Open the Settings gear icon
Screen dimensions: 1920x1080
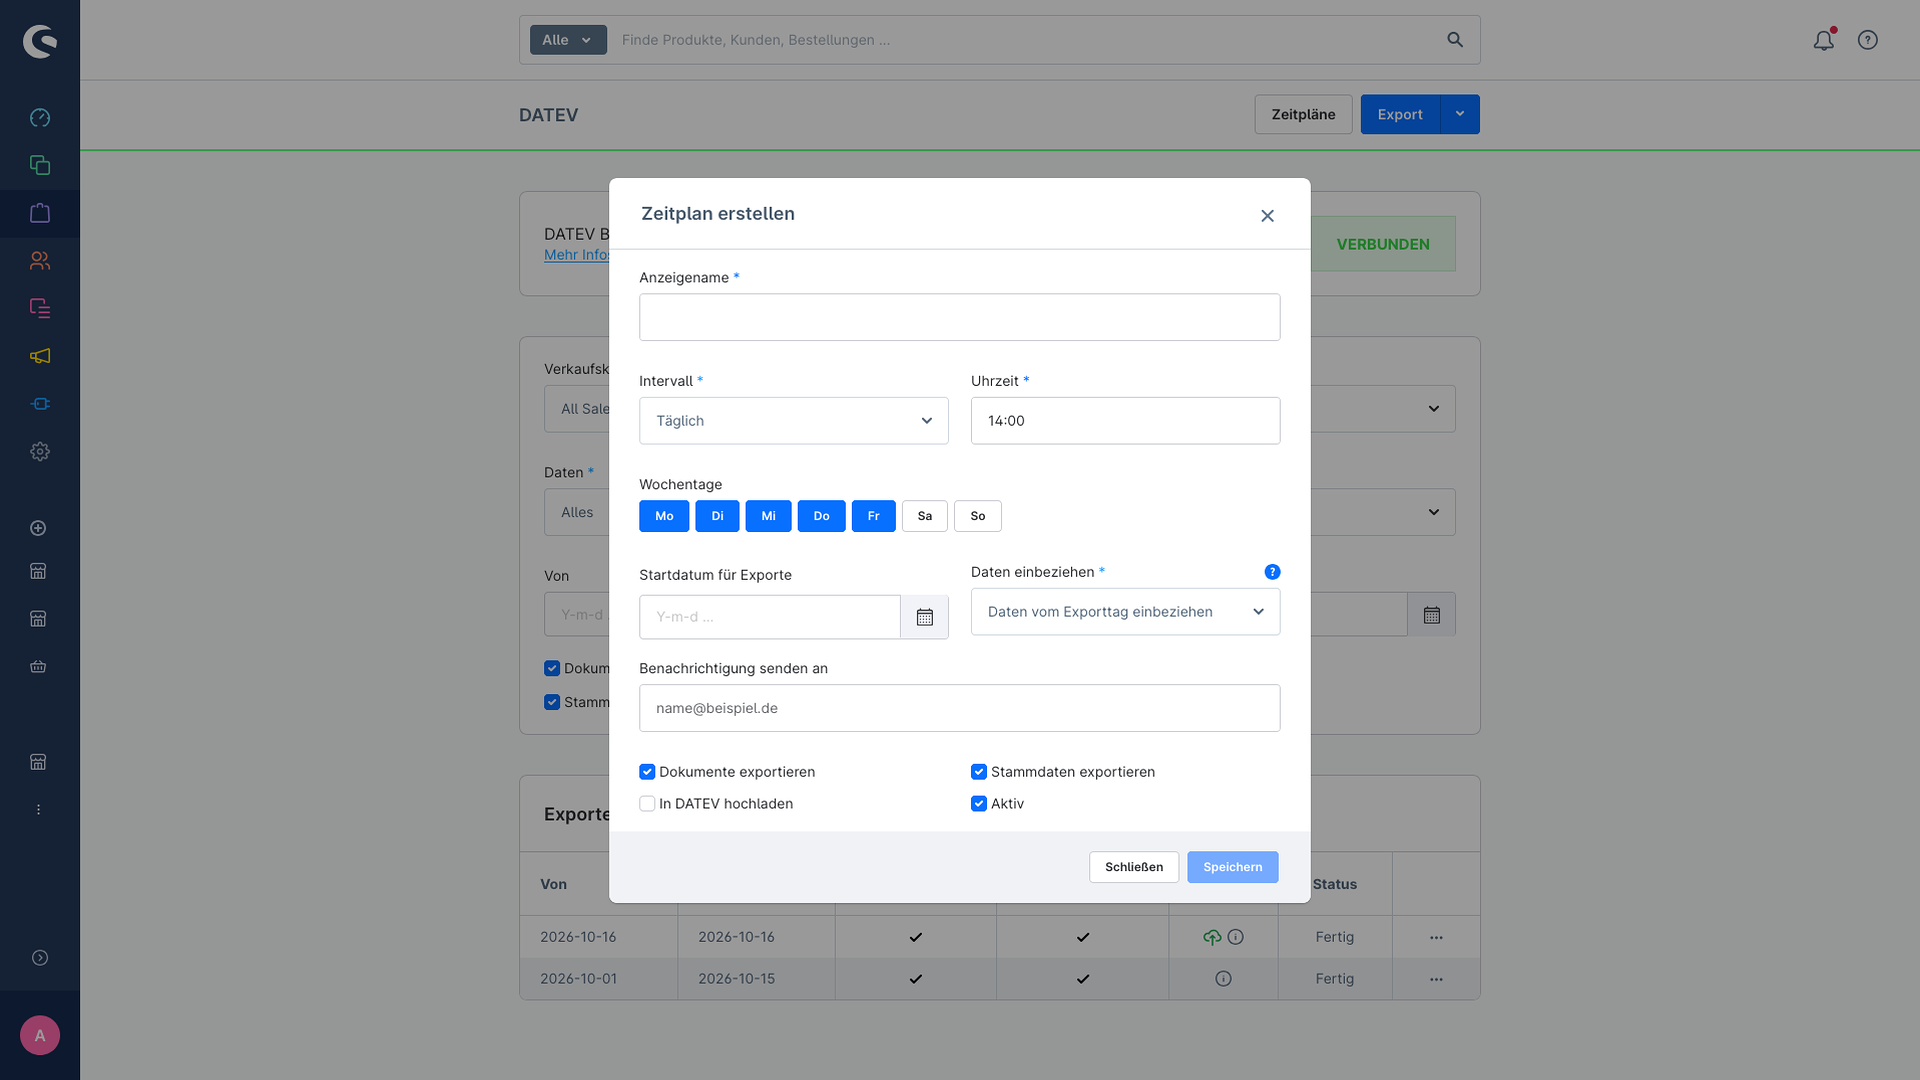tap(40, 452)
